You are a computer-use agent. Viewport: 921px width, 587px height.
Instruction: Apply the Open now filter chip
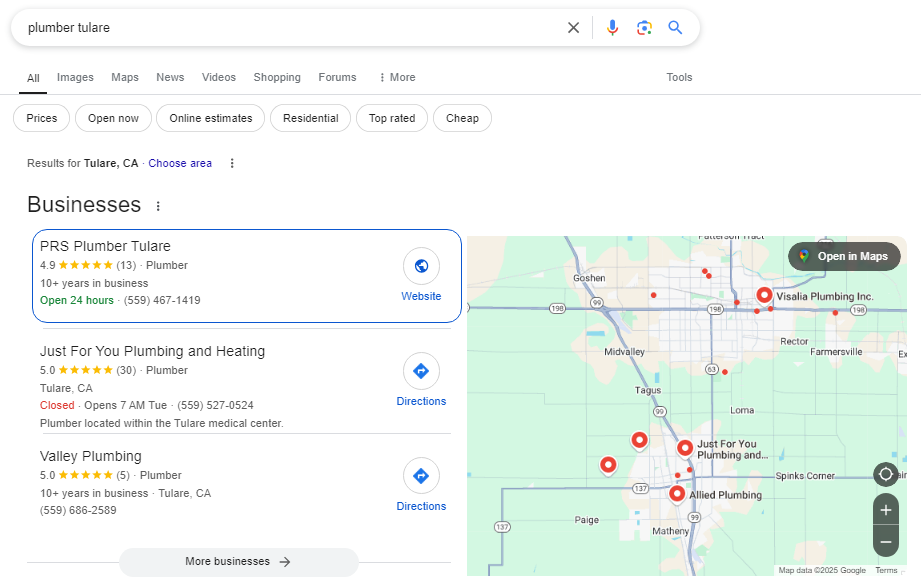113,118
